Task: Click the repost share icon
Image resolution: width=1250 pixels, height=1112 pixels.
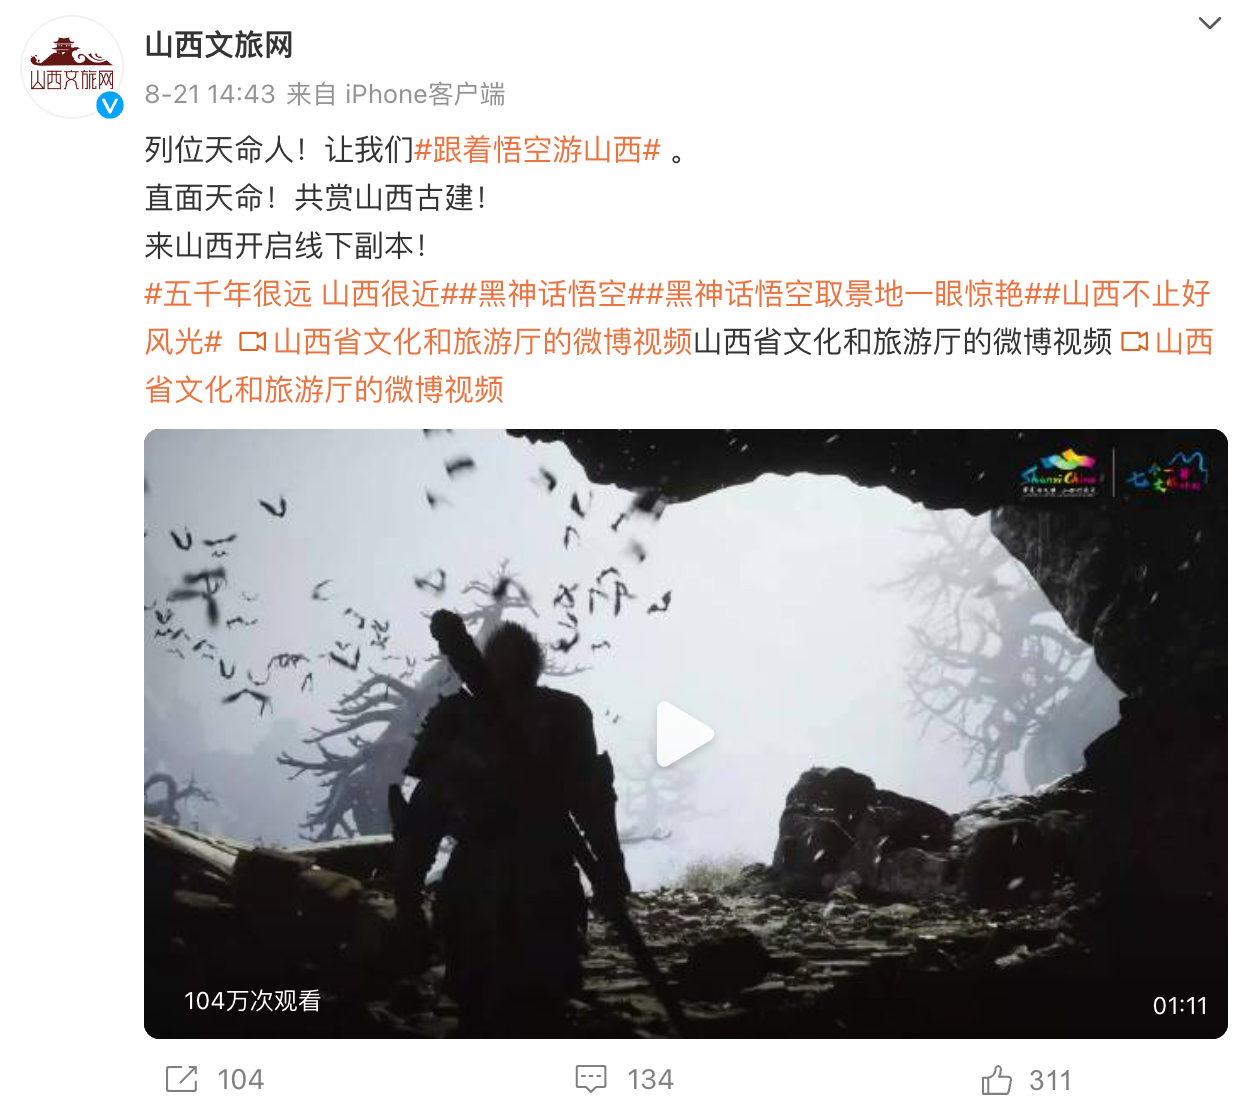Action: tap(181, 1079)
